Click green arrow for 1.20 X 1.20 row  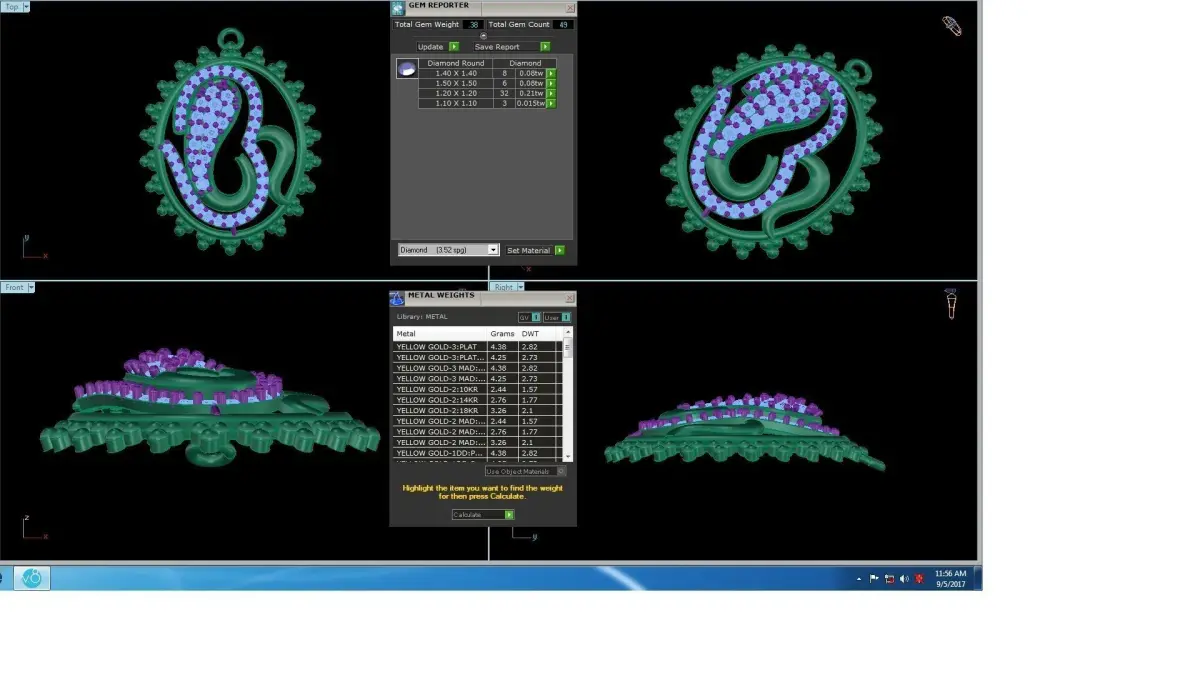(551, 93)
